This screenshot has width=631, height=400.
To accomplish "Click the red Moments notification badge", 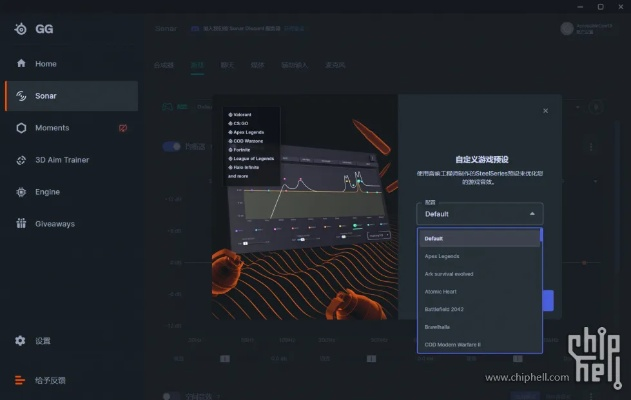I will pyautogui.click(x=122, y=128).
